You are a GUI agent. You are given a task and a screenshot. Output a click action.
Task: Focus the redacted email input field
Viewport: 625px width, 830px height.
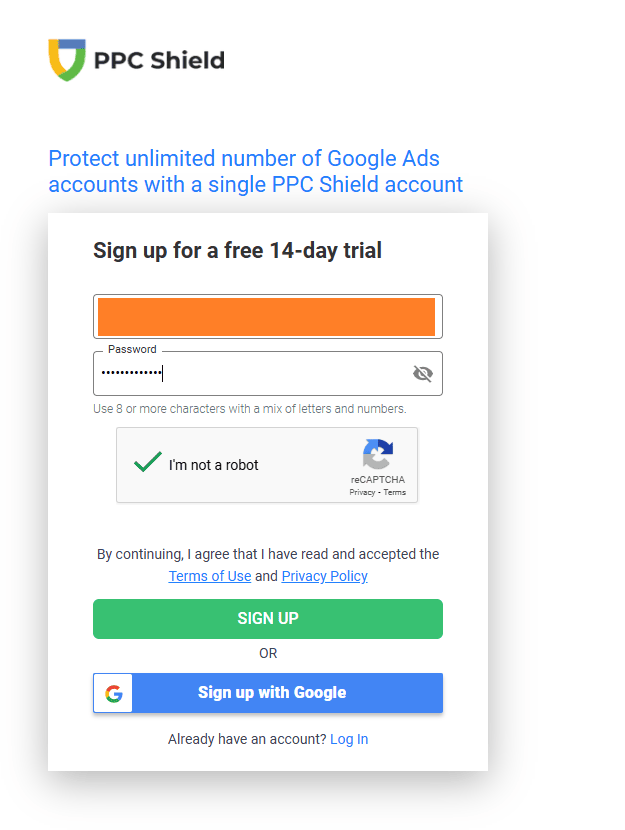[x=267, y=317]
